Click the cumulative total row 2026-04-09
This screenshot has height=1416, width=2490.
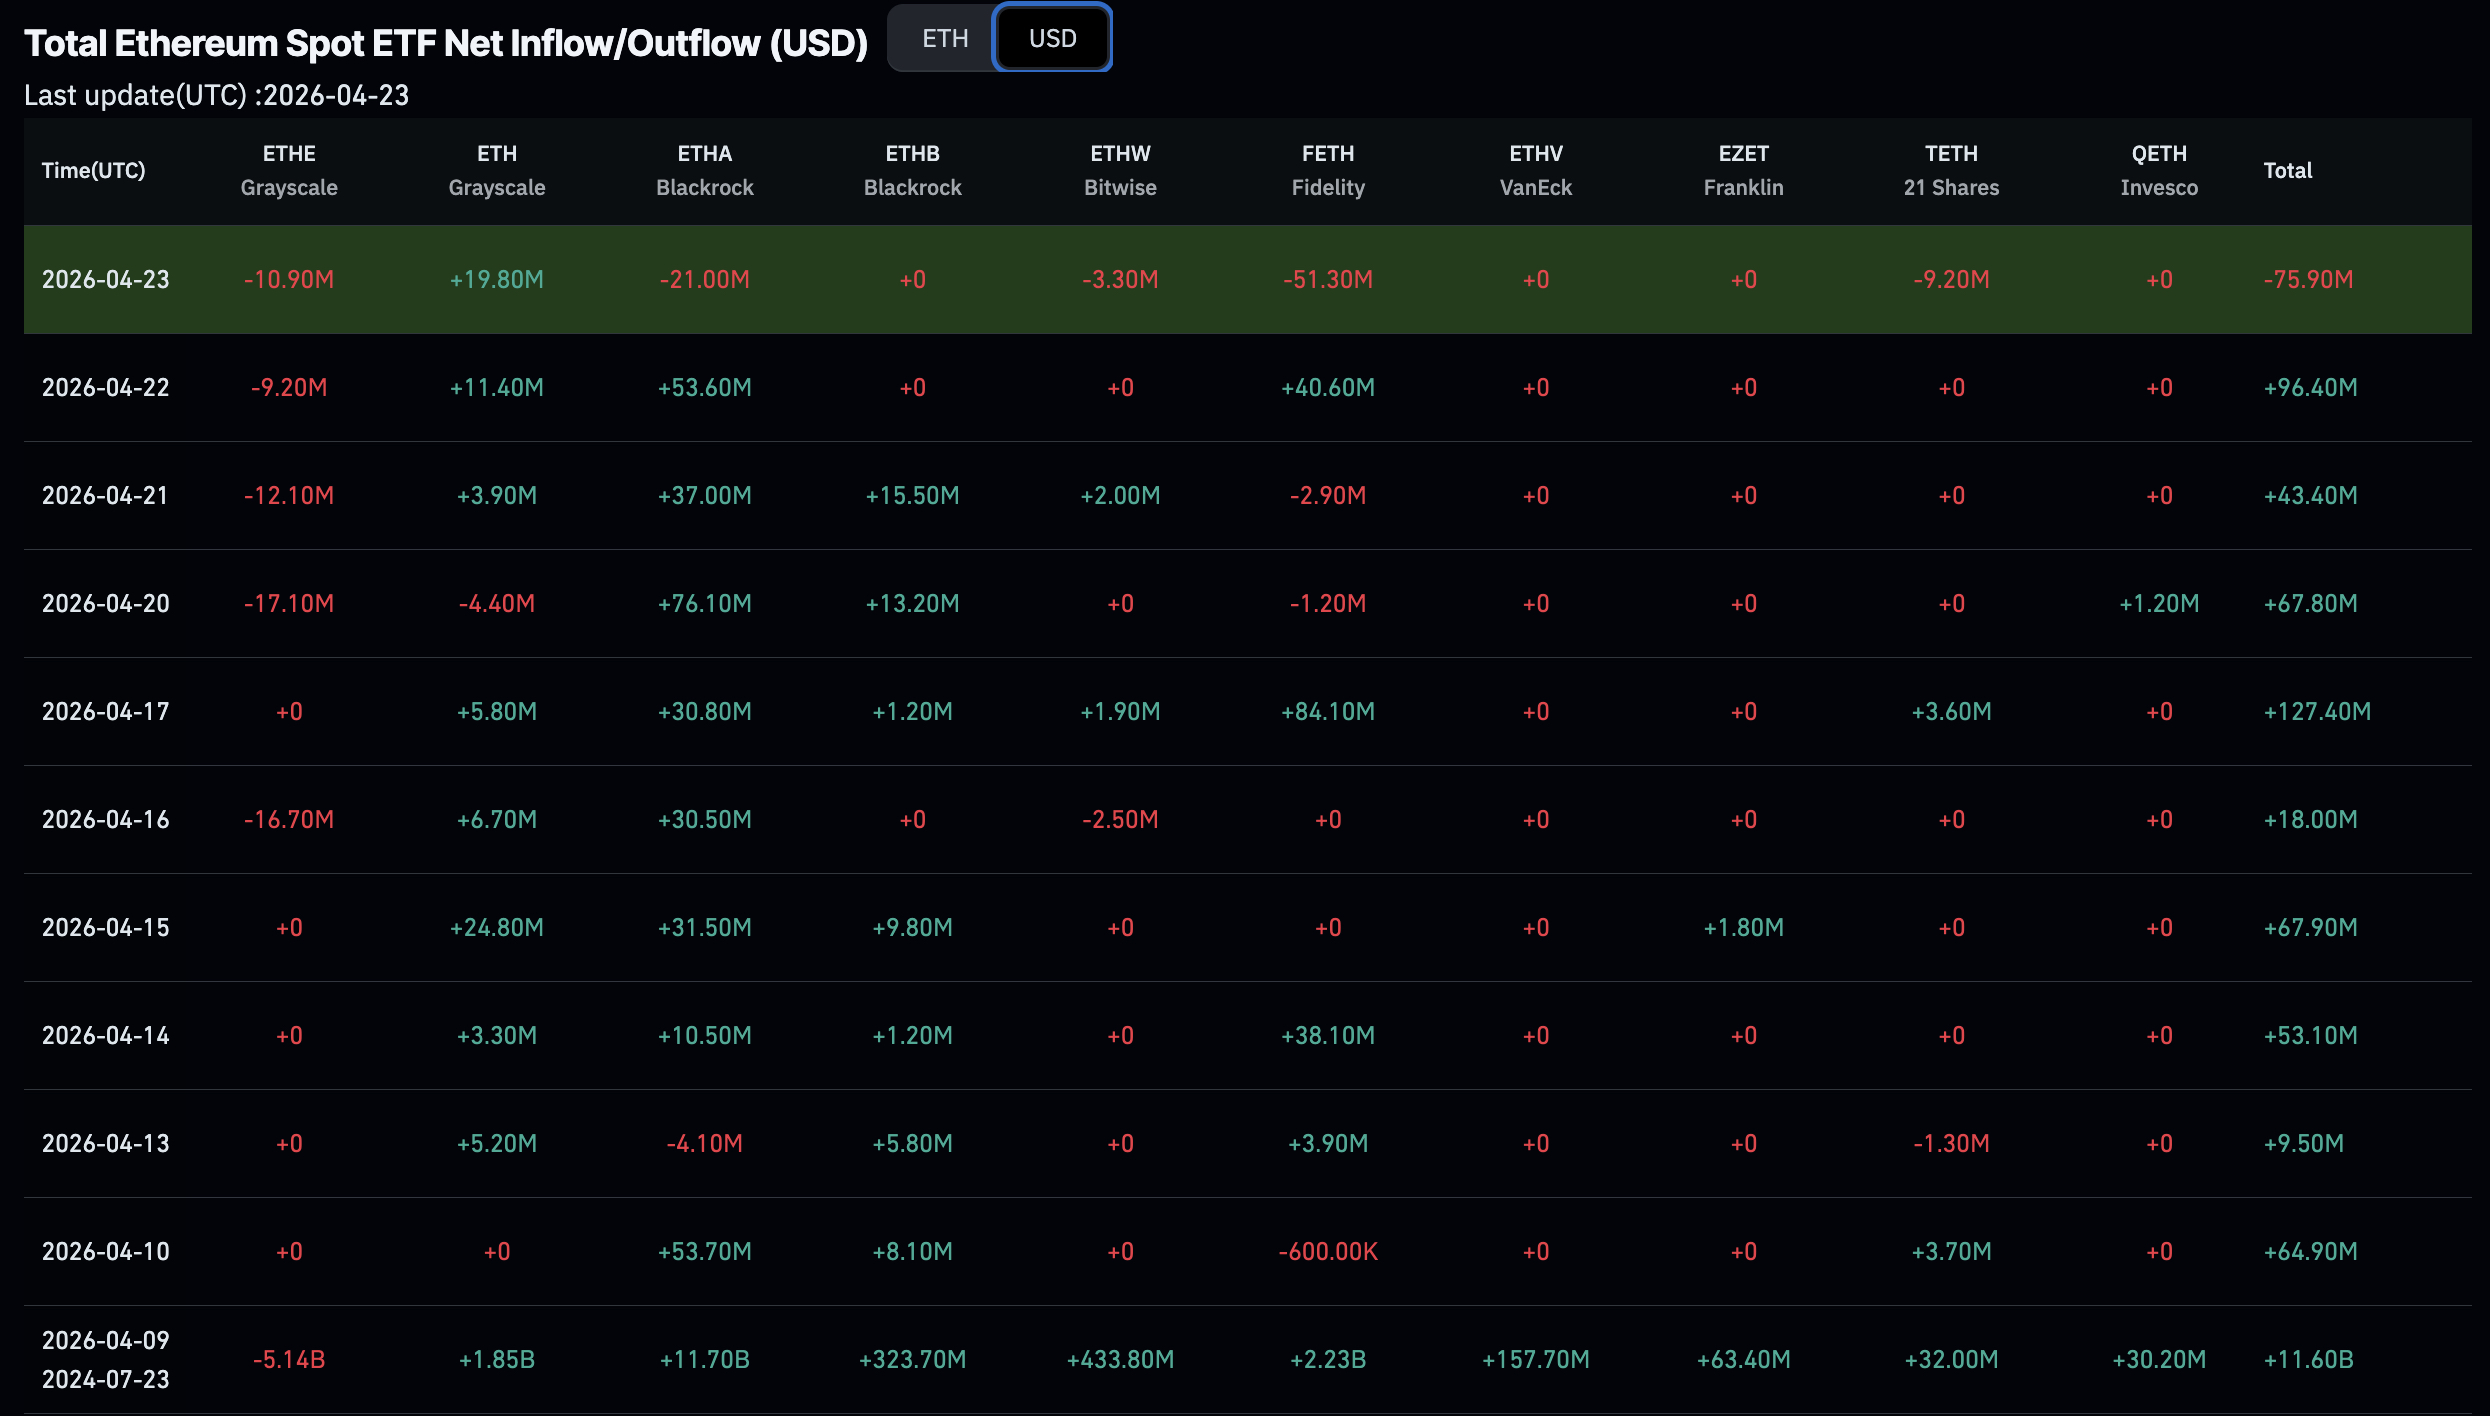tap(104, 1360)
